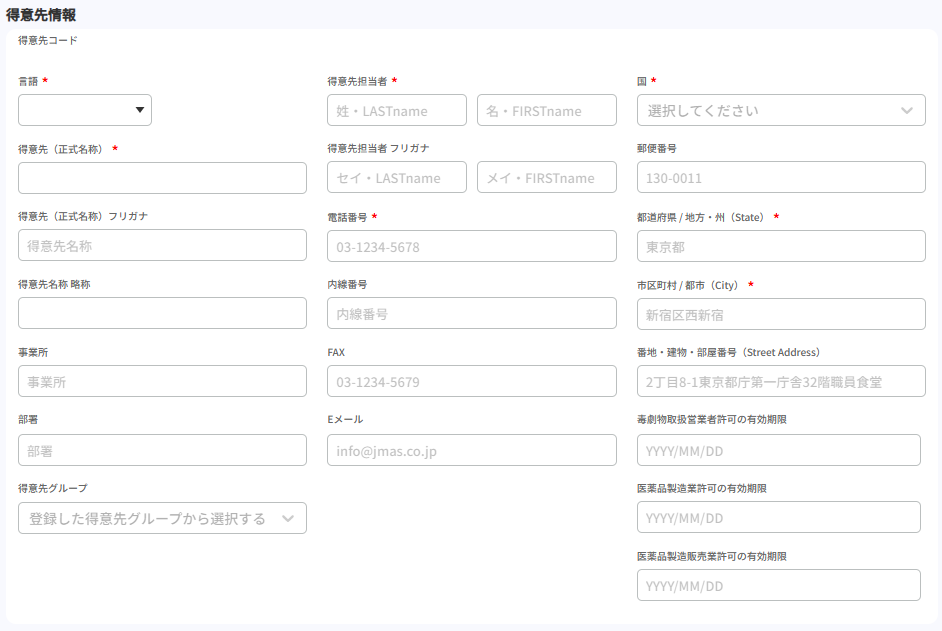Click the 名・FIRSTname contact field

click(546, 110)
